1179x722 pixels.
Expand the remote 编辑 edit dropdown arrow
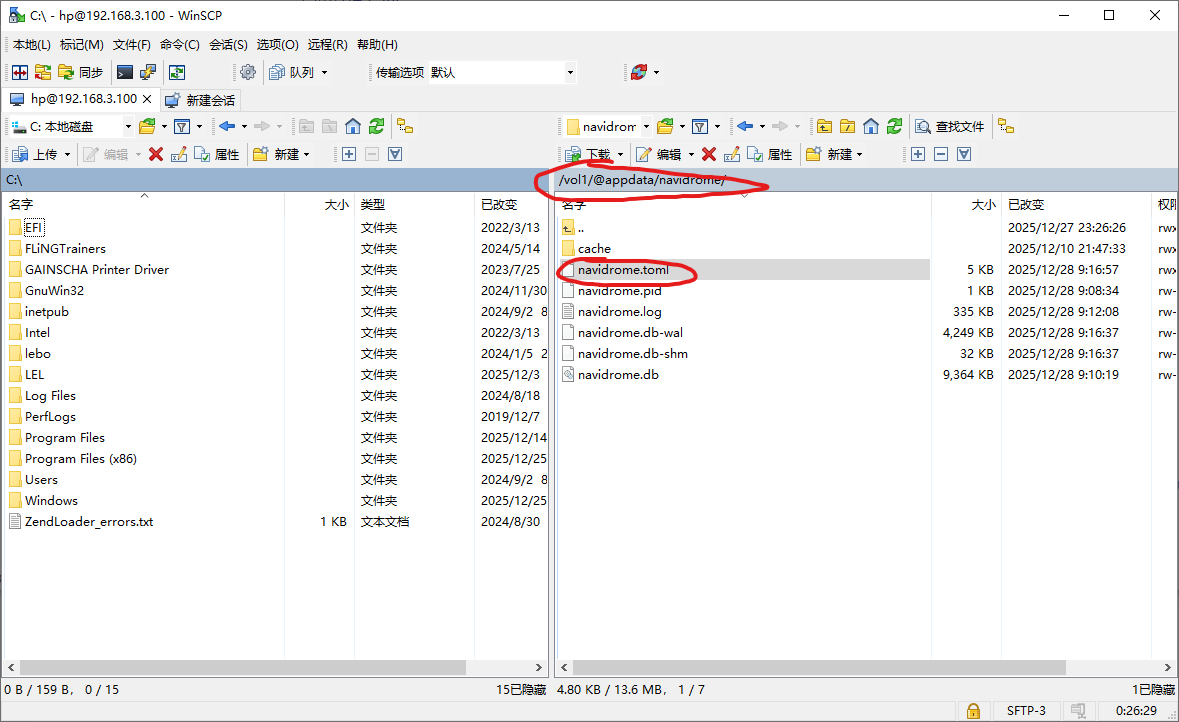691,154
